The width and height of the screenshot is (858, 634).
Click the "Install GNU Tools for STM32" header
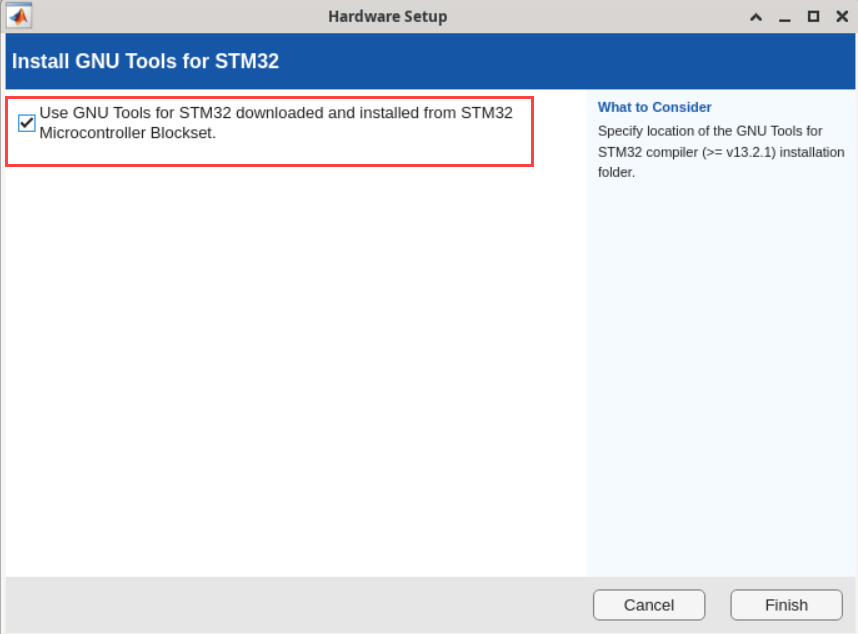145,62
